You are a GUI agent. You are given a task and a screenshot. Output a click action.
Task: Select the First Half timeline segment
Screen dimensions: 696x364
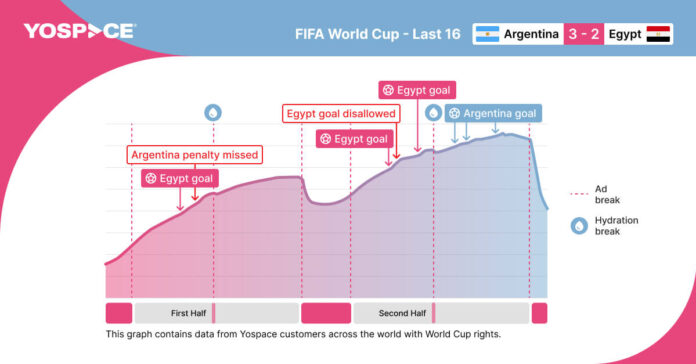[217, 313]
